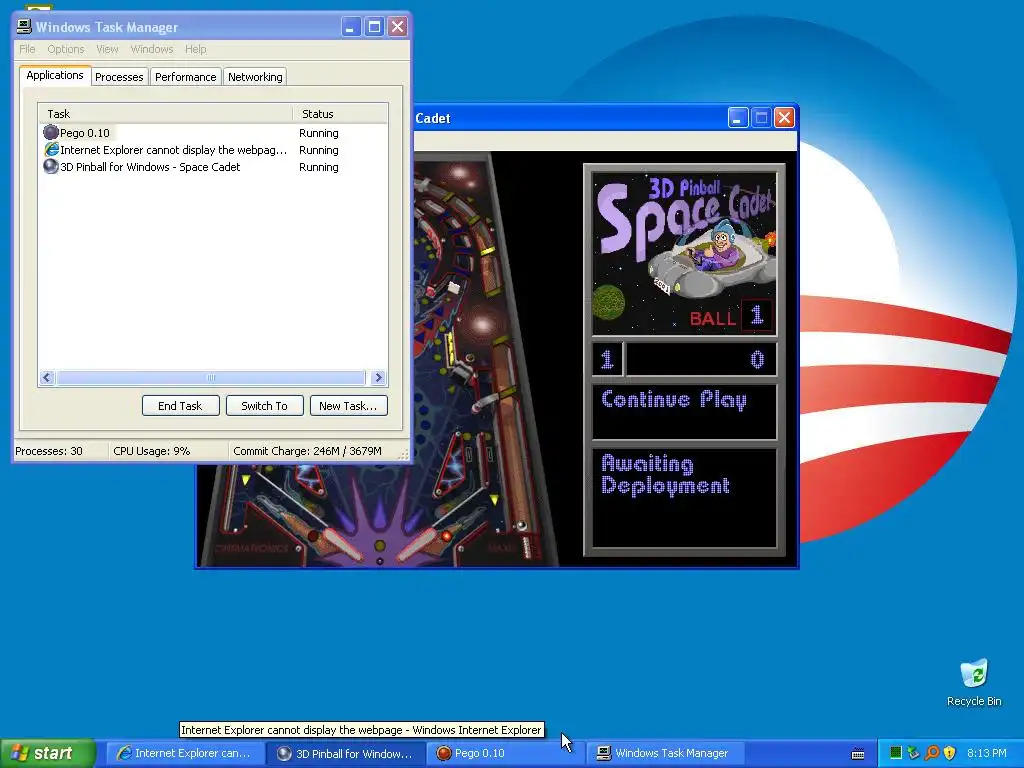This screenshot has width=1024, height=768.
Task: Click CPU Usage: 9% in status bar
Action: pos(152,451)
